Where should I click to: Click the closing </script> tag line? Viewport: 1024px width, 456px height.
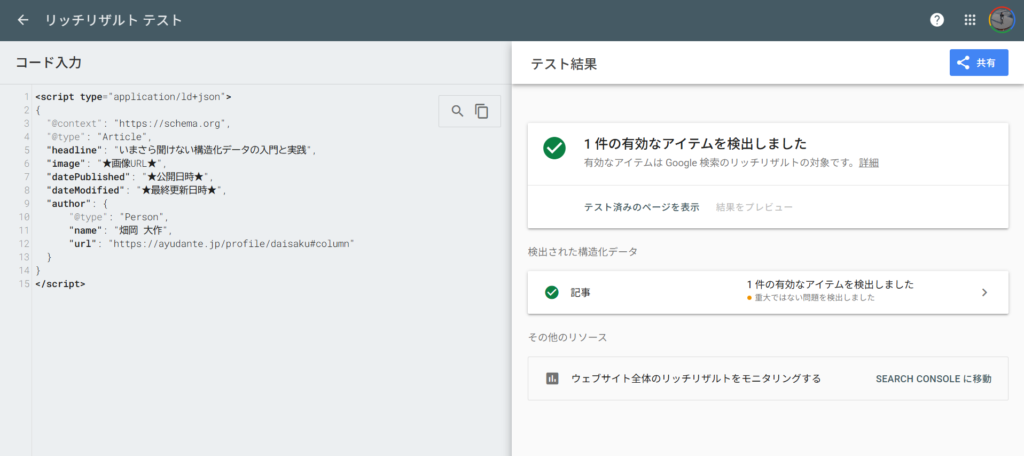pos(60,284)
